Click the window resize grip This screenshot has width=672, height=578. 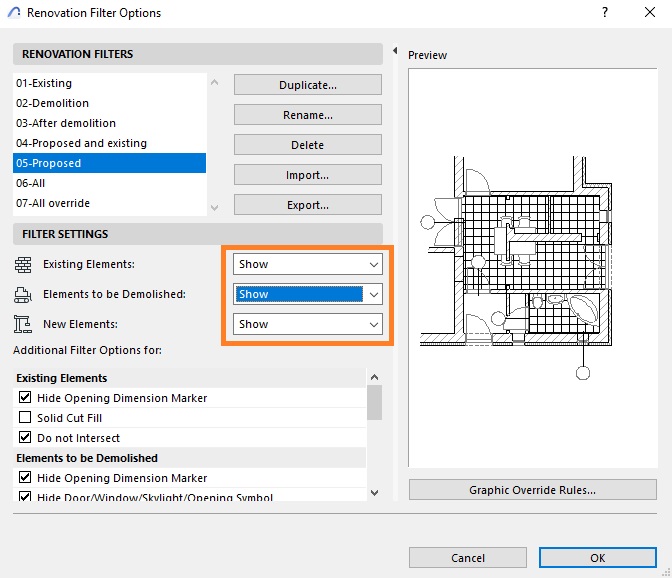(666, 573)
